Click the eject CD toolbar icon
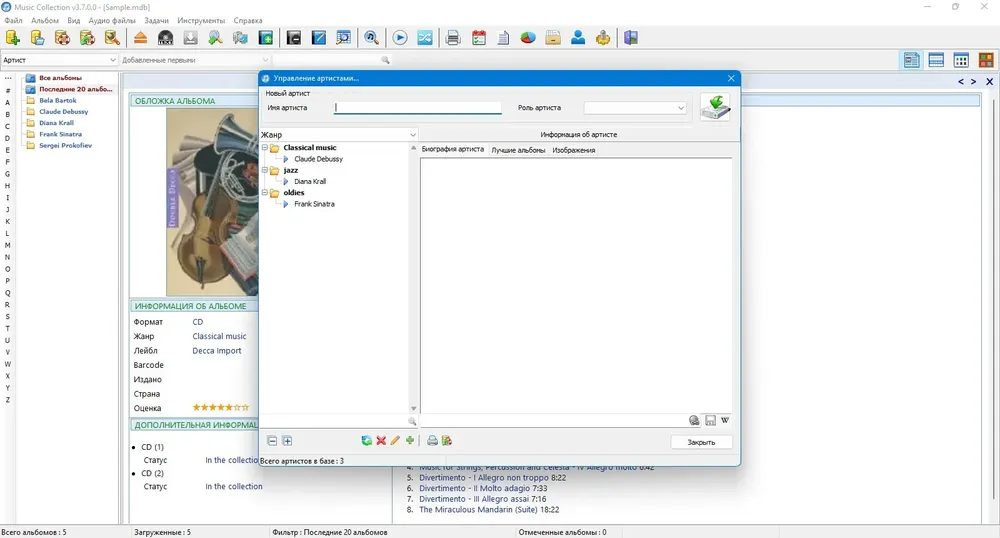This screenshot has width=1000, height=538. [x=140, y=38]
